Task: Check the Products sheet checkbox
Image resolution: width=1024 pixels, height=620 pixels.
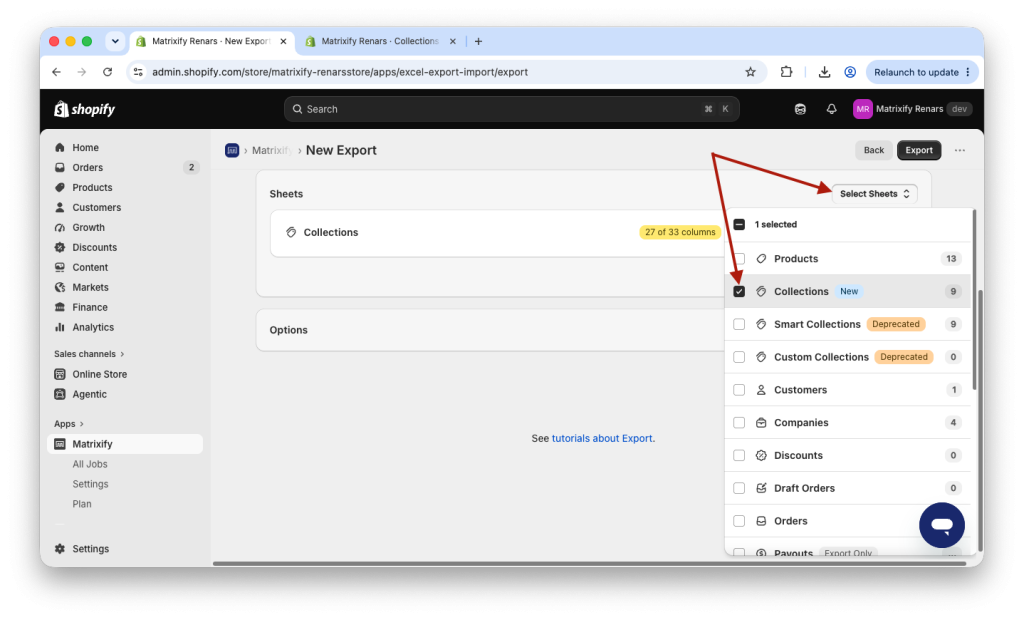Action: (x=739, y=259)
